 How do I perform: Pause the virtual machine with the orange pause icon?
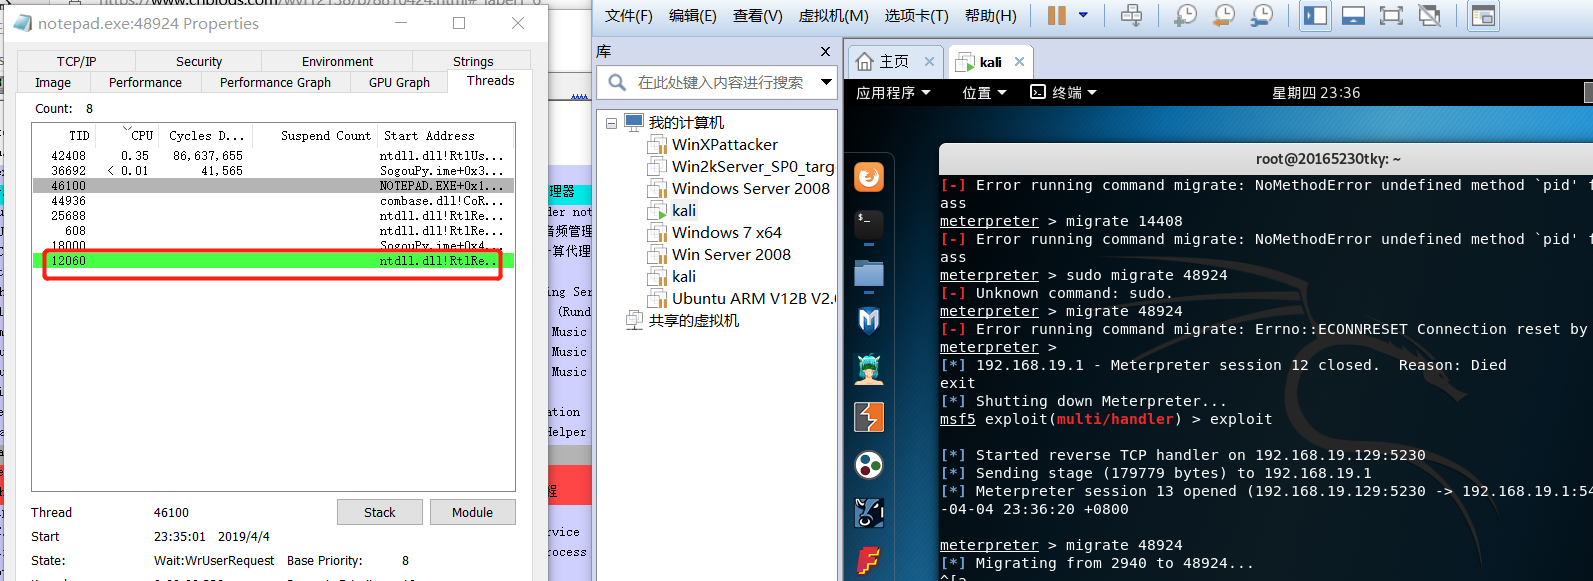[x=1057, y=15]
